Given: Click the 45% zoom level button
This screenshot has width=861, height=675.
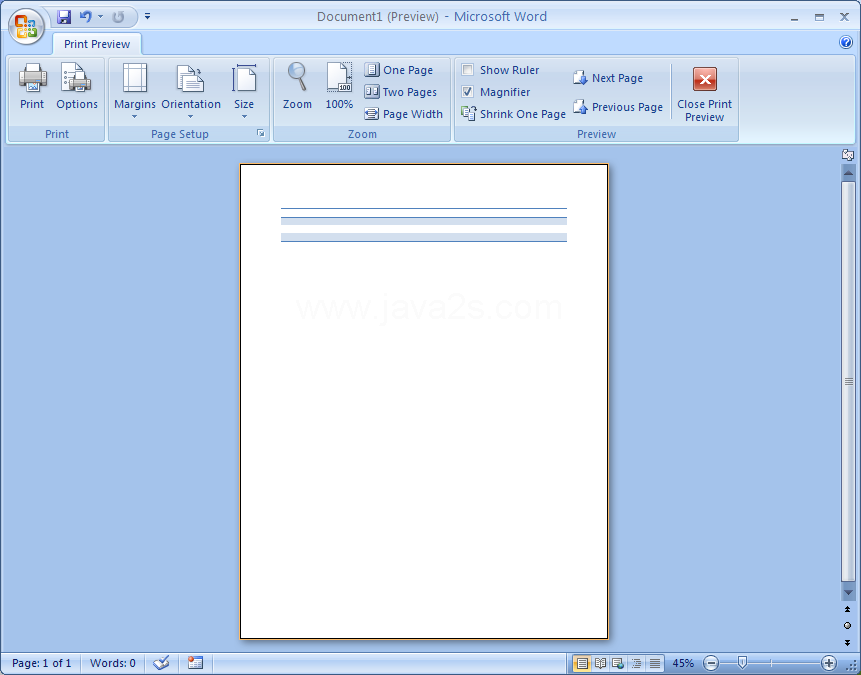Looking at the screenshot, I should tap(683, 663).
